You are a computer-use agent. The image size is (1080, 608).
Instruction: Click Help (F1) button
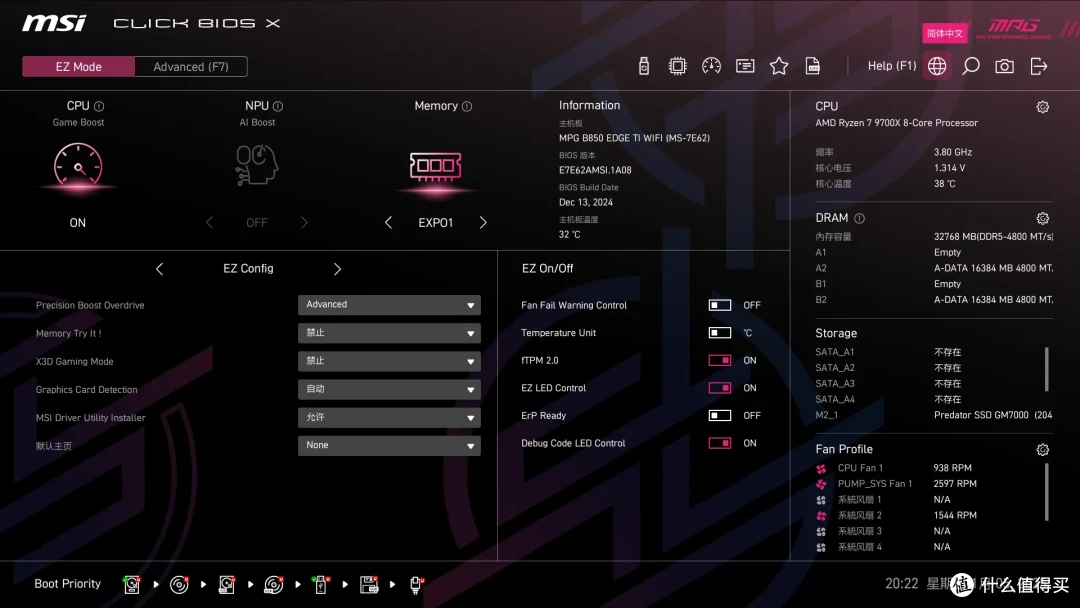click(892, 66)
